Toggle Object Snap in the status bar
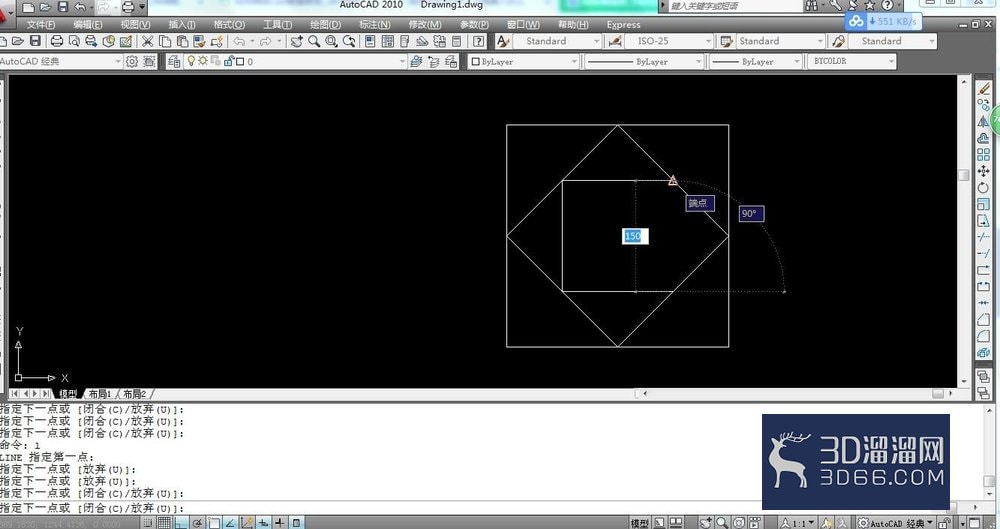The height and width of the screenshot is (529, 1000). click(x=214, y=523)
